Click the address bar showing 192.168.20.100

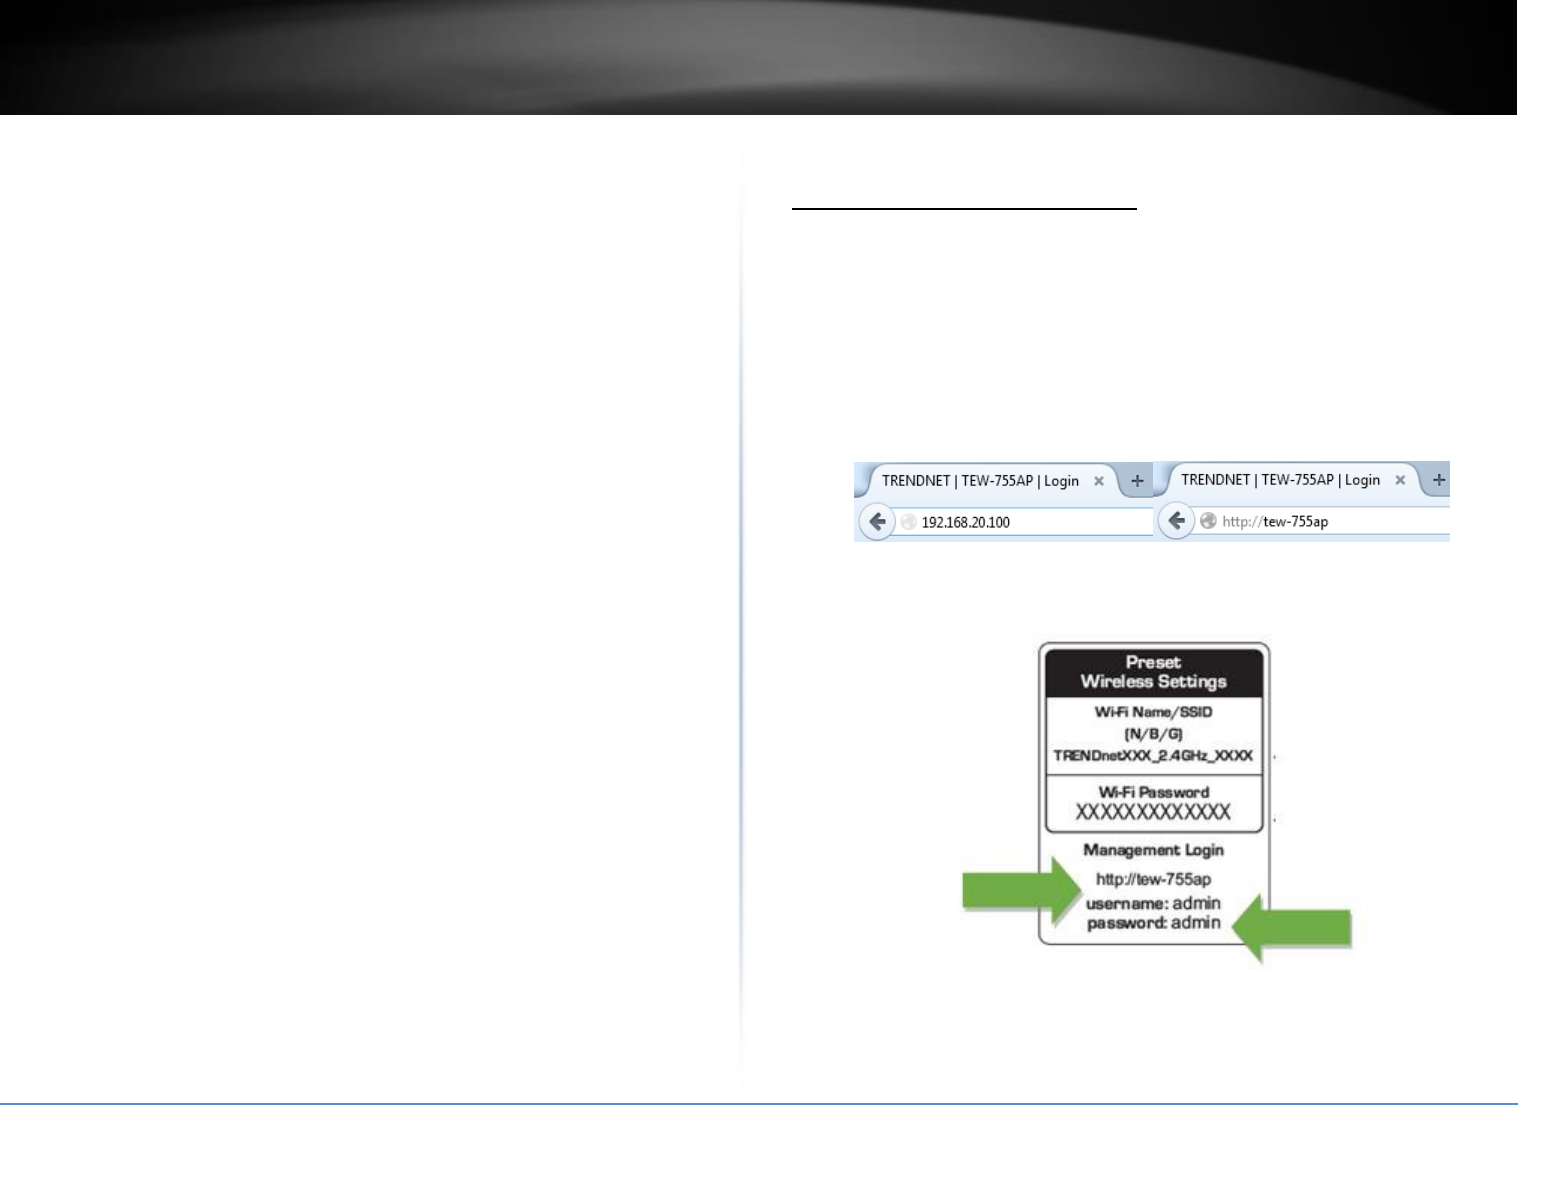[1023, 522]
